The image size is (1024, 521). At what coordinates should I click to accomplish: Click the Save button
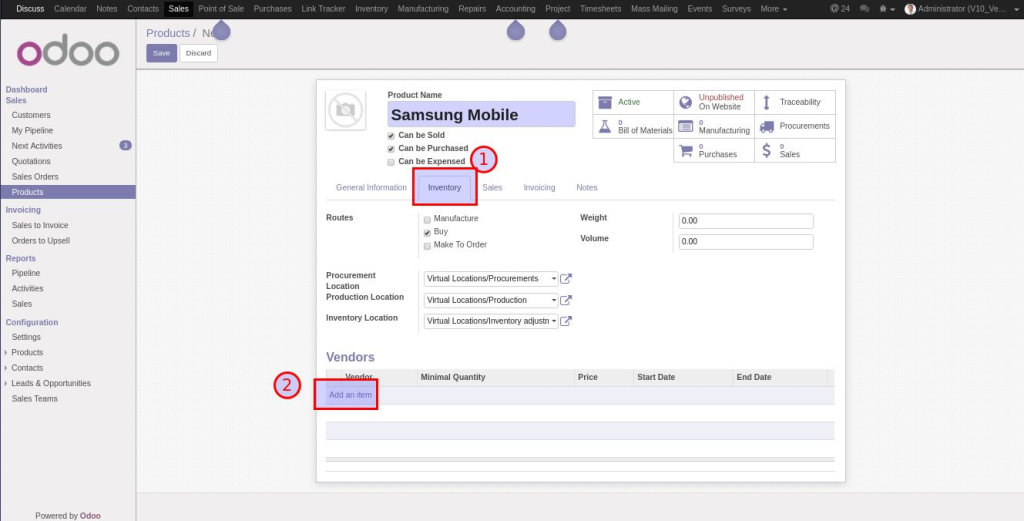pos(161,53)
